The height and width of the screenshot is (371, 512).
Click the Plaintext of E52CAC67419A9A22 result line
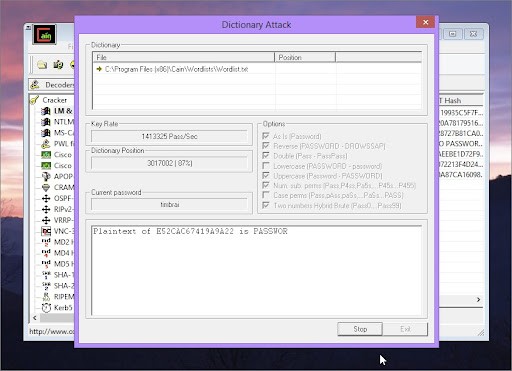(x=190, y=231)
